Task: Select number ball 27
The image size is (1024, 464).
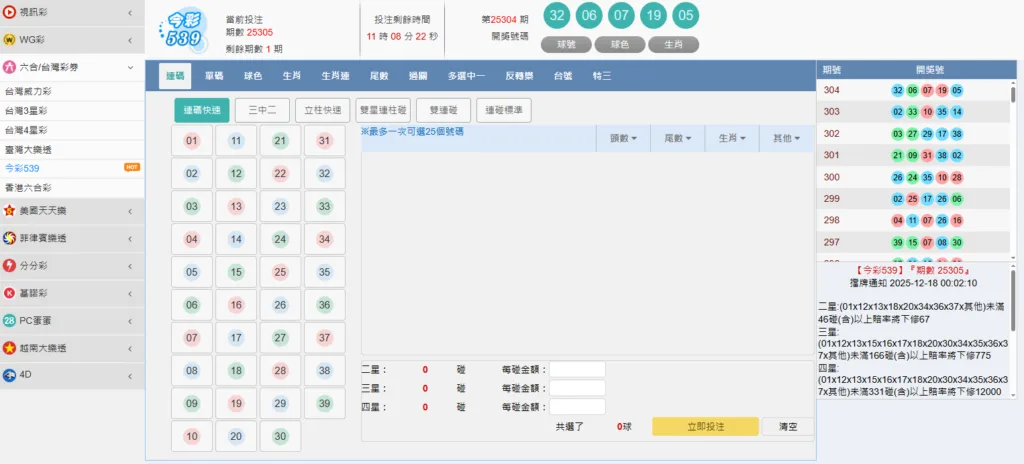Action: click(x=280, y=338)
